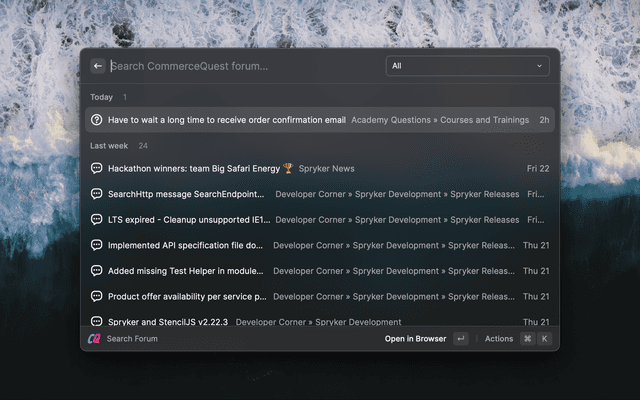Click chat bubble icon beside Hackathon winners
The height and width of the screenshot is (400, 640).
click(97, 168)
